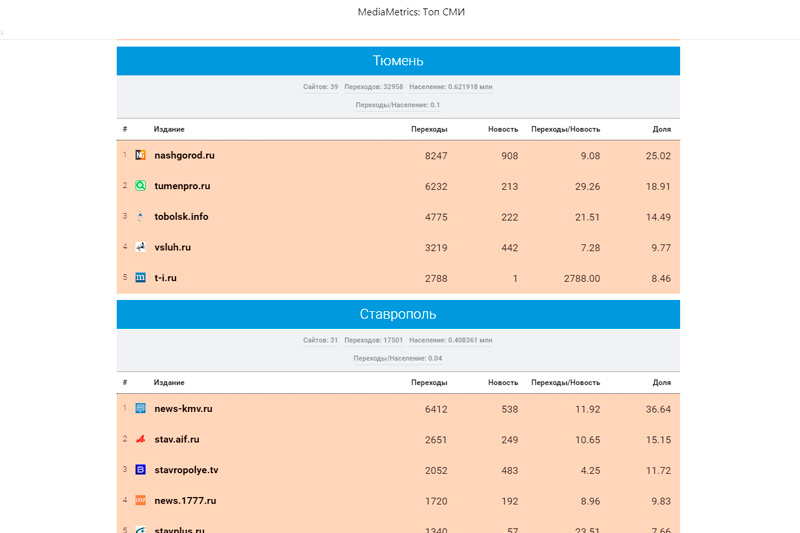Open the stavropolye.tv link
Image resolution: width=800 pixels, height=533 pixels.
(186, 470)
